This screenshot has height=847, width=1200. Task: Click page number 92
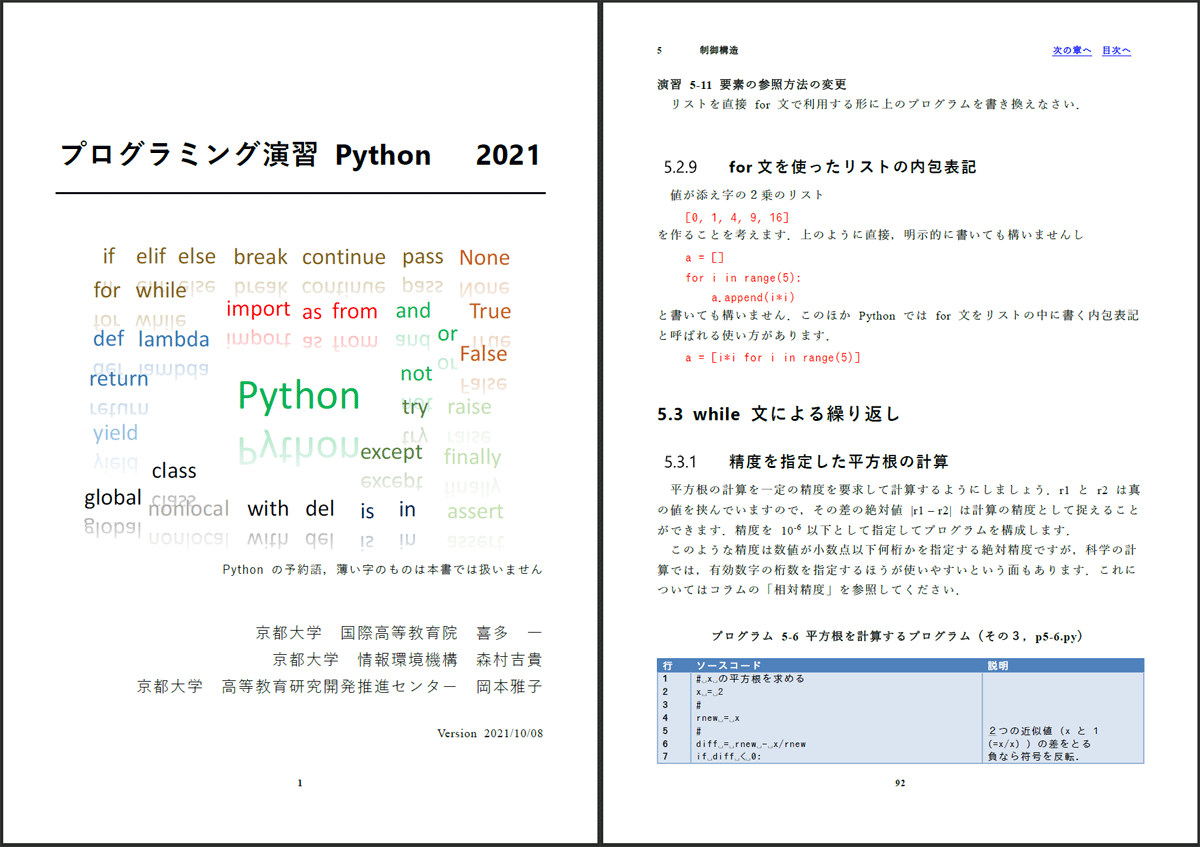point(899,783)
